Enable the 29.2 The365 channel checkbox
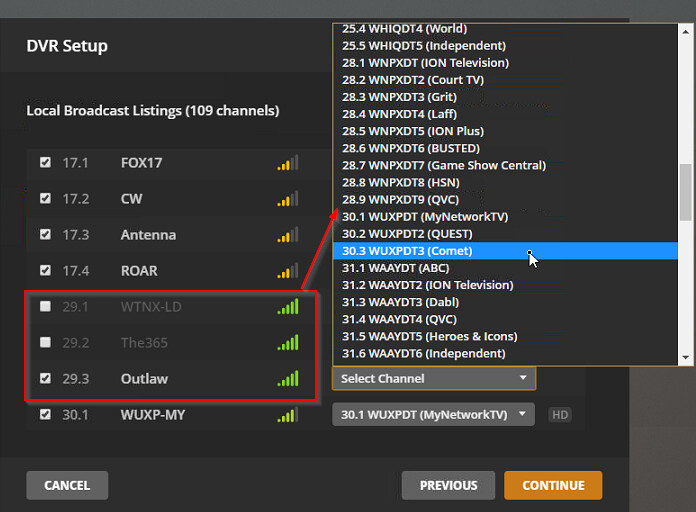The width and height of the screenshot is (696, 512). point(45,342)
